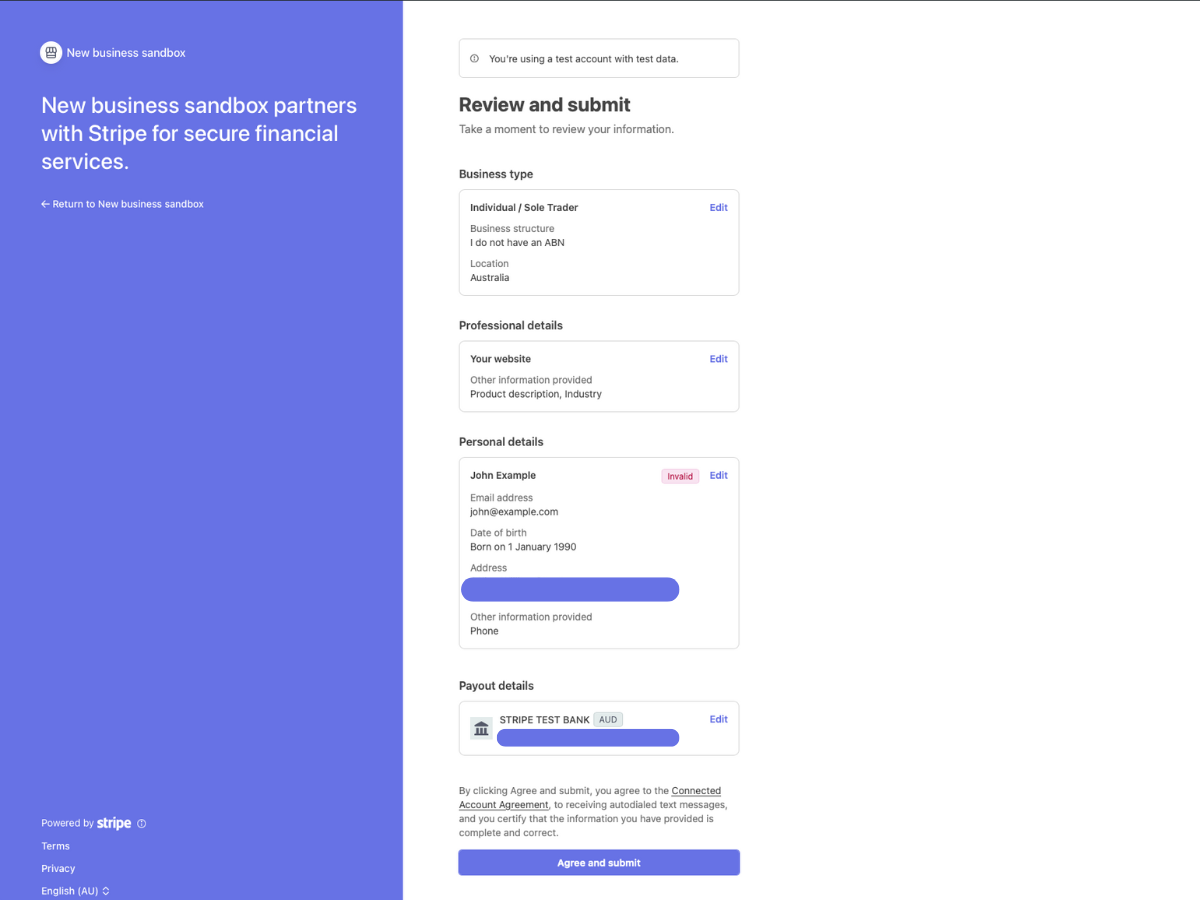The width and height of the screenshot is (1200, 900).
Task: Click the info icon beside the Stripe logo
Action: 141,823
